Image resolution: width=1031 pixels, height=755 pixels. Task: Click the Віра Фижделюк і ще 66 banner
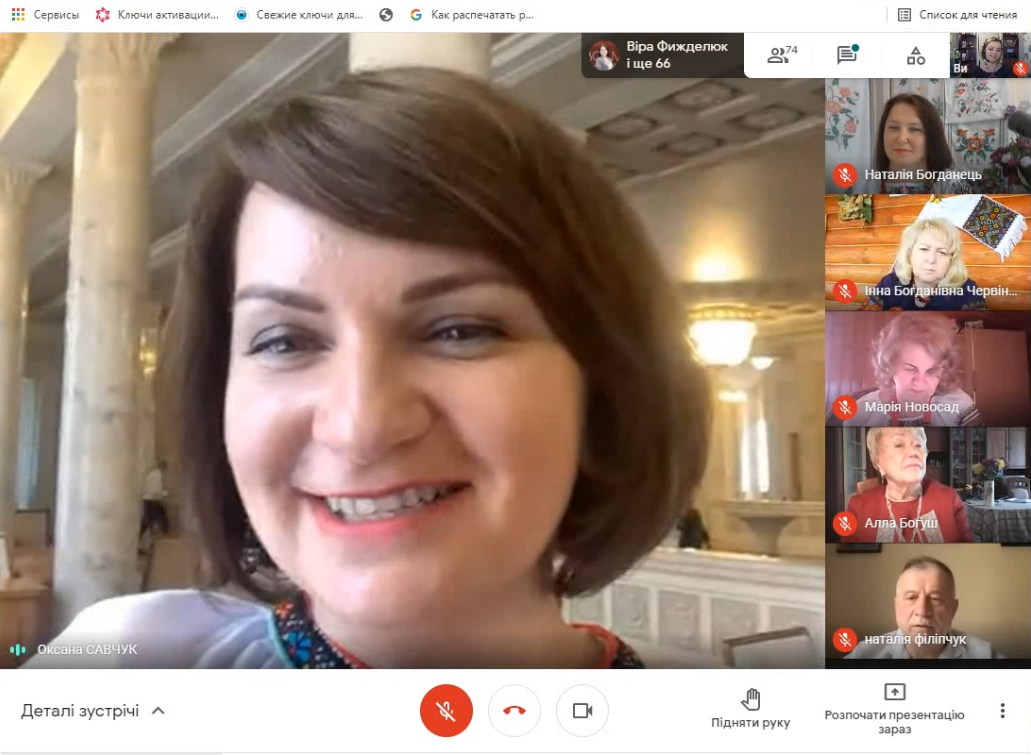[x=662, y=55]
